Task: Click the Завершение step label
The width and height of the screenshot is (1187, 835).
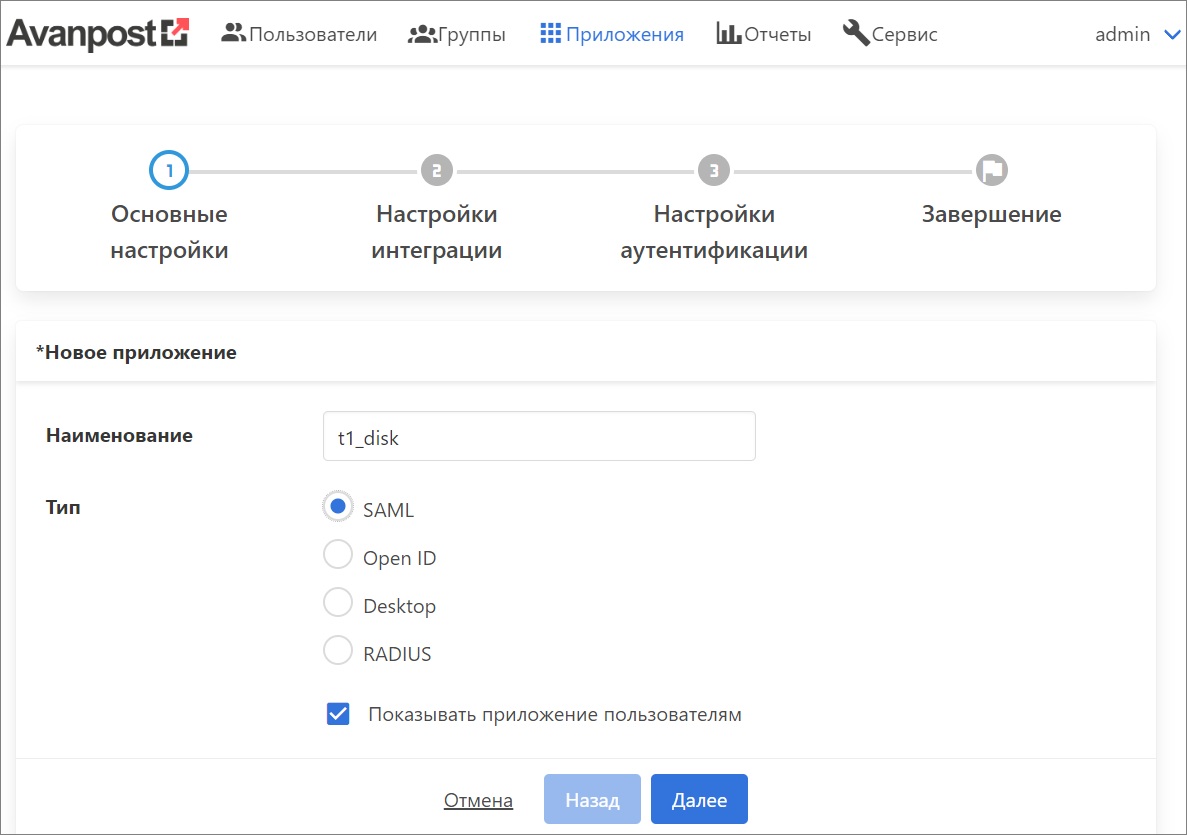Action: coord(992,214)
